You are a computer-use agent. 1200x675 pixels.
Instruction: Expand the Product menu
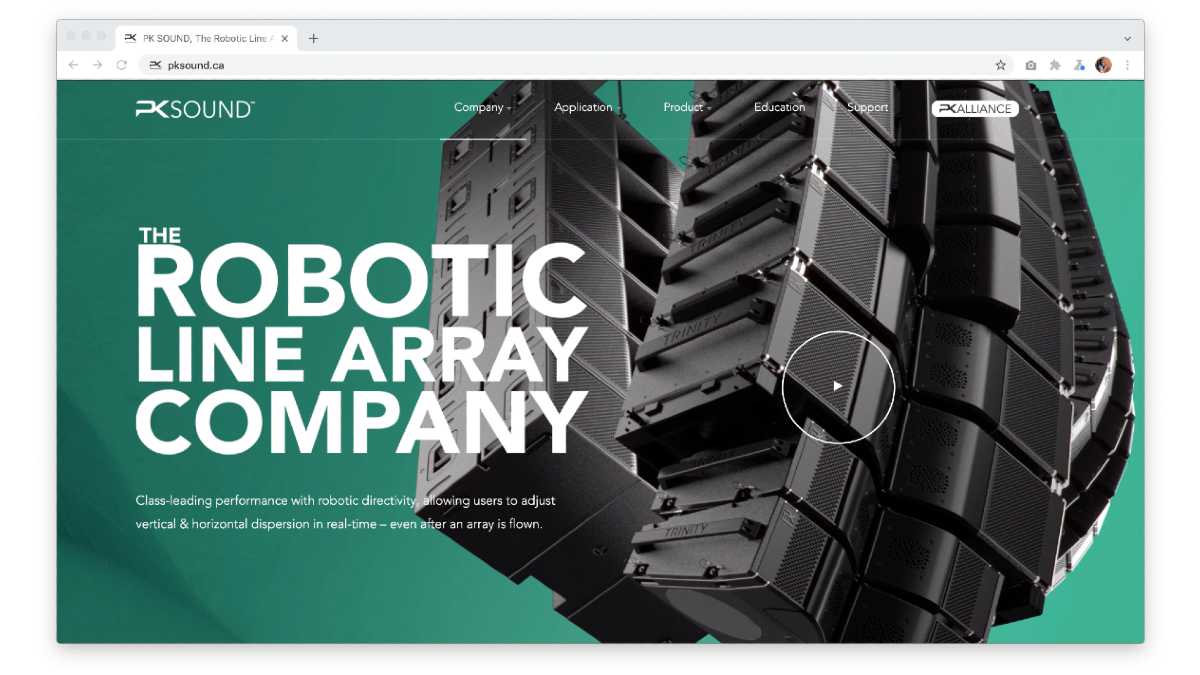[687, 107]
